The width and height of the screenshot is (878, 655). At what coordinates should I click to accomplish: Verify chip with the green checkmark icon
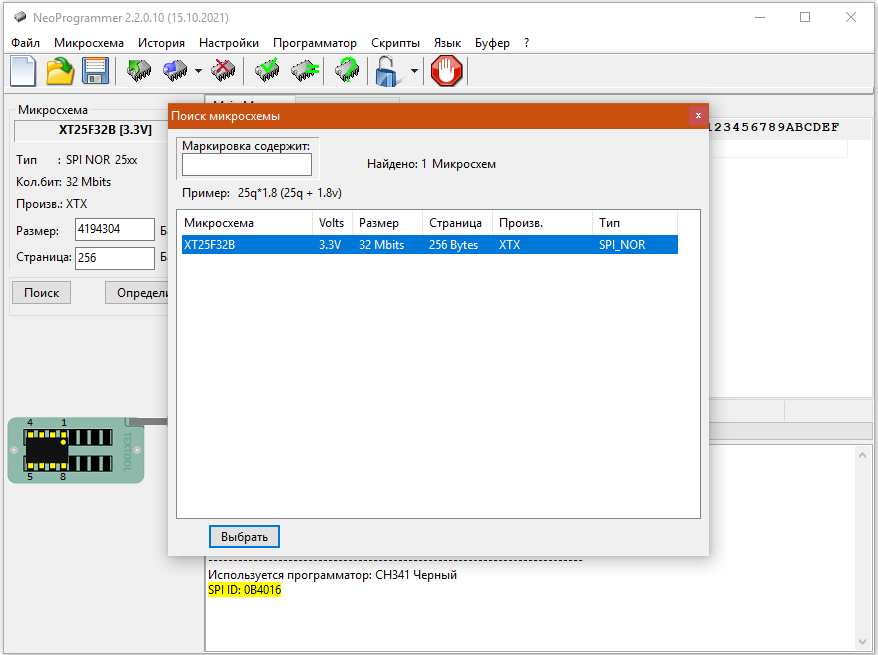(267, 71)
